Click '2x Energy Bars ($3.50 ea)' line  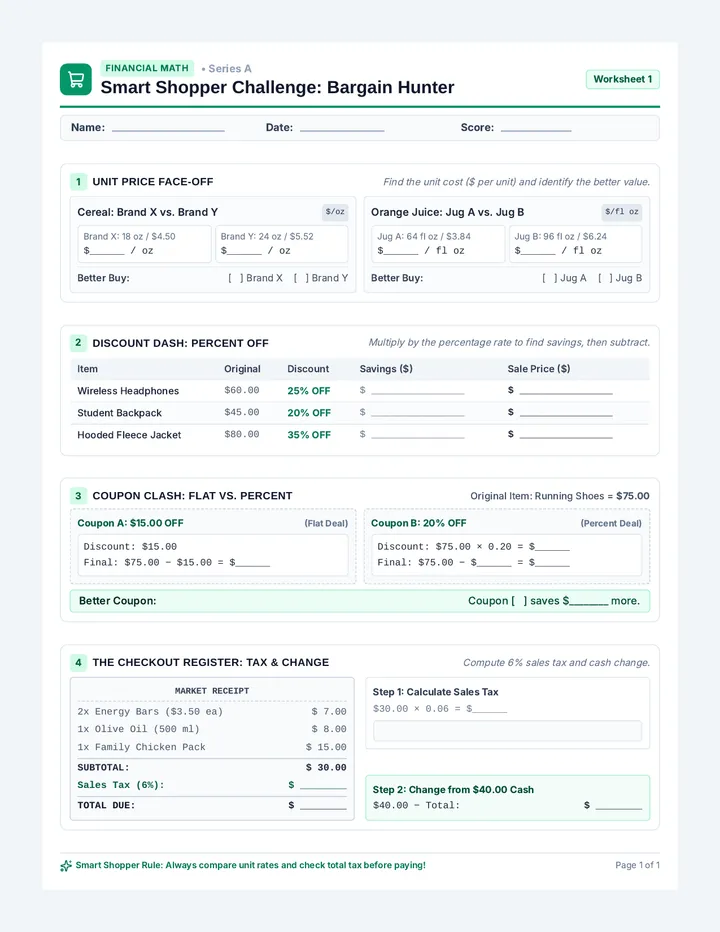pos(150,712)
